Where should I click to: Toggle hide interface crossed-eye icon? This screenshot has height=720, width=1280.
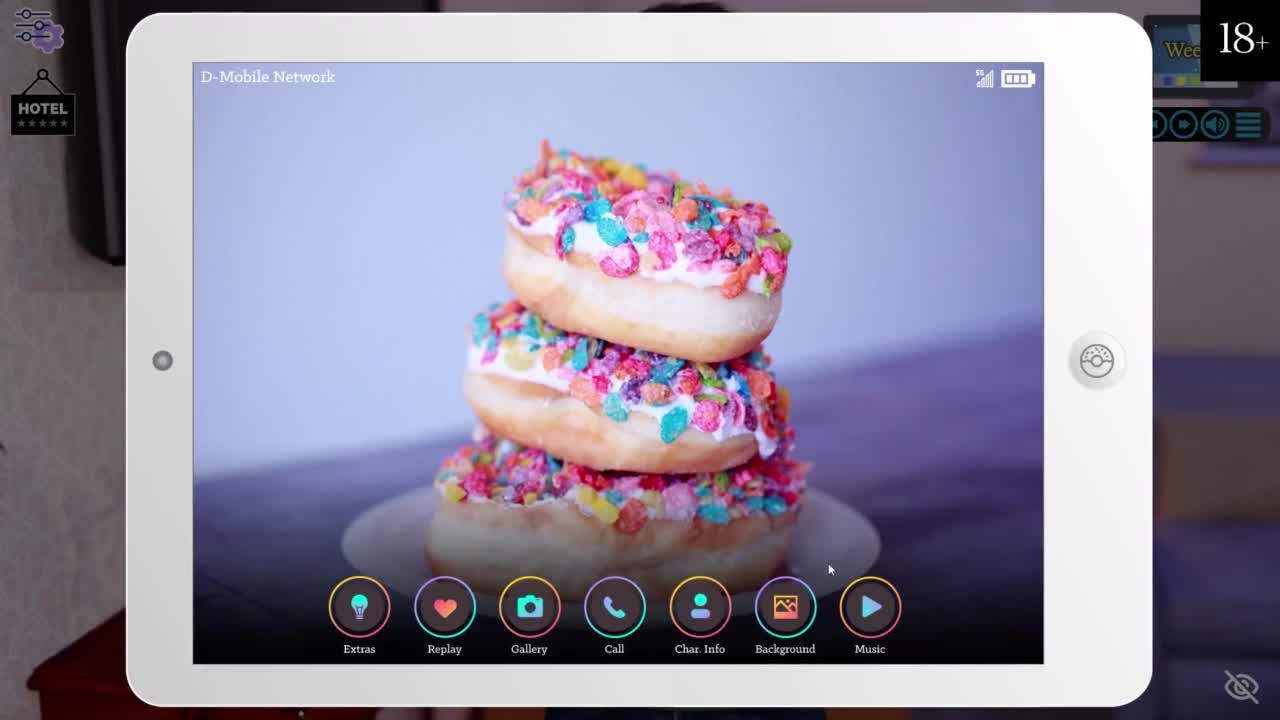tap(1241, 686)
